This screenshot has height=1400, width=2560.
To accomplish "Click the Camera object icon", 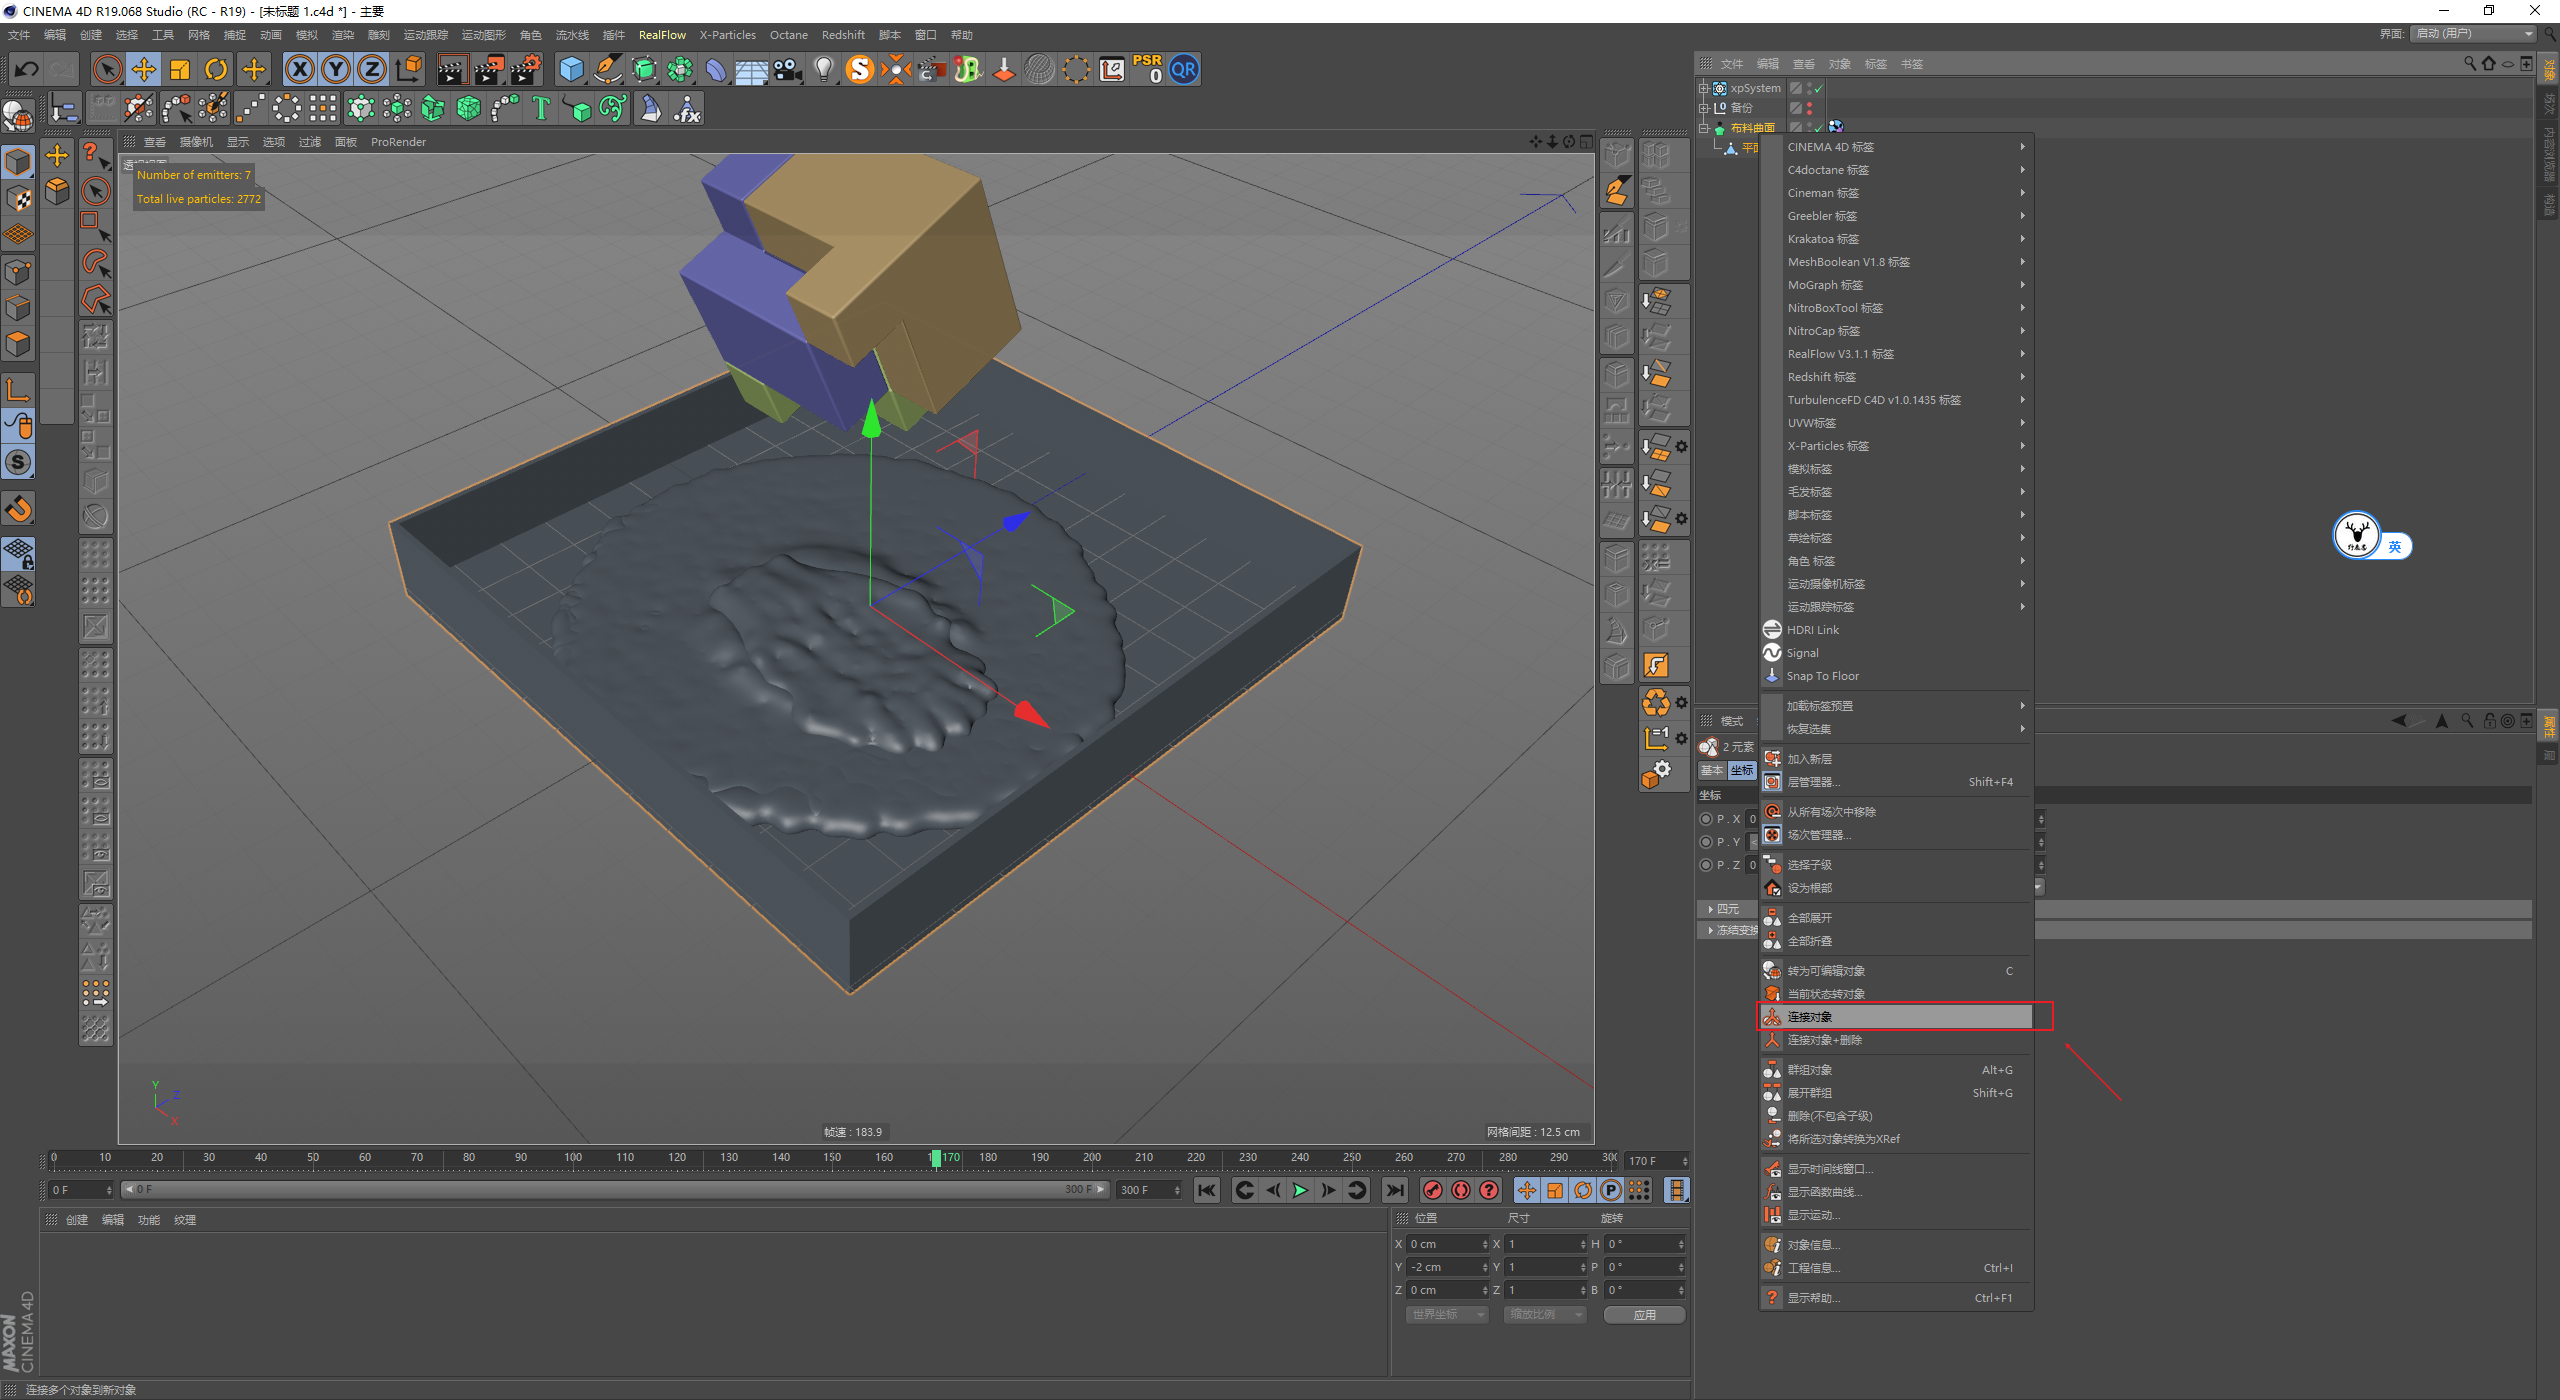I will point(788,69).
